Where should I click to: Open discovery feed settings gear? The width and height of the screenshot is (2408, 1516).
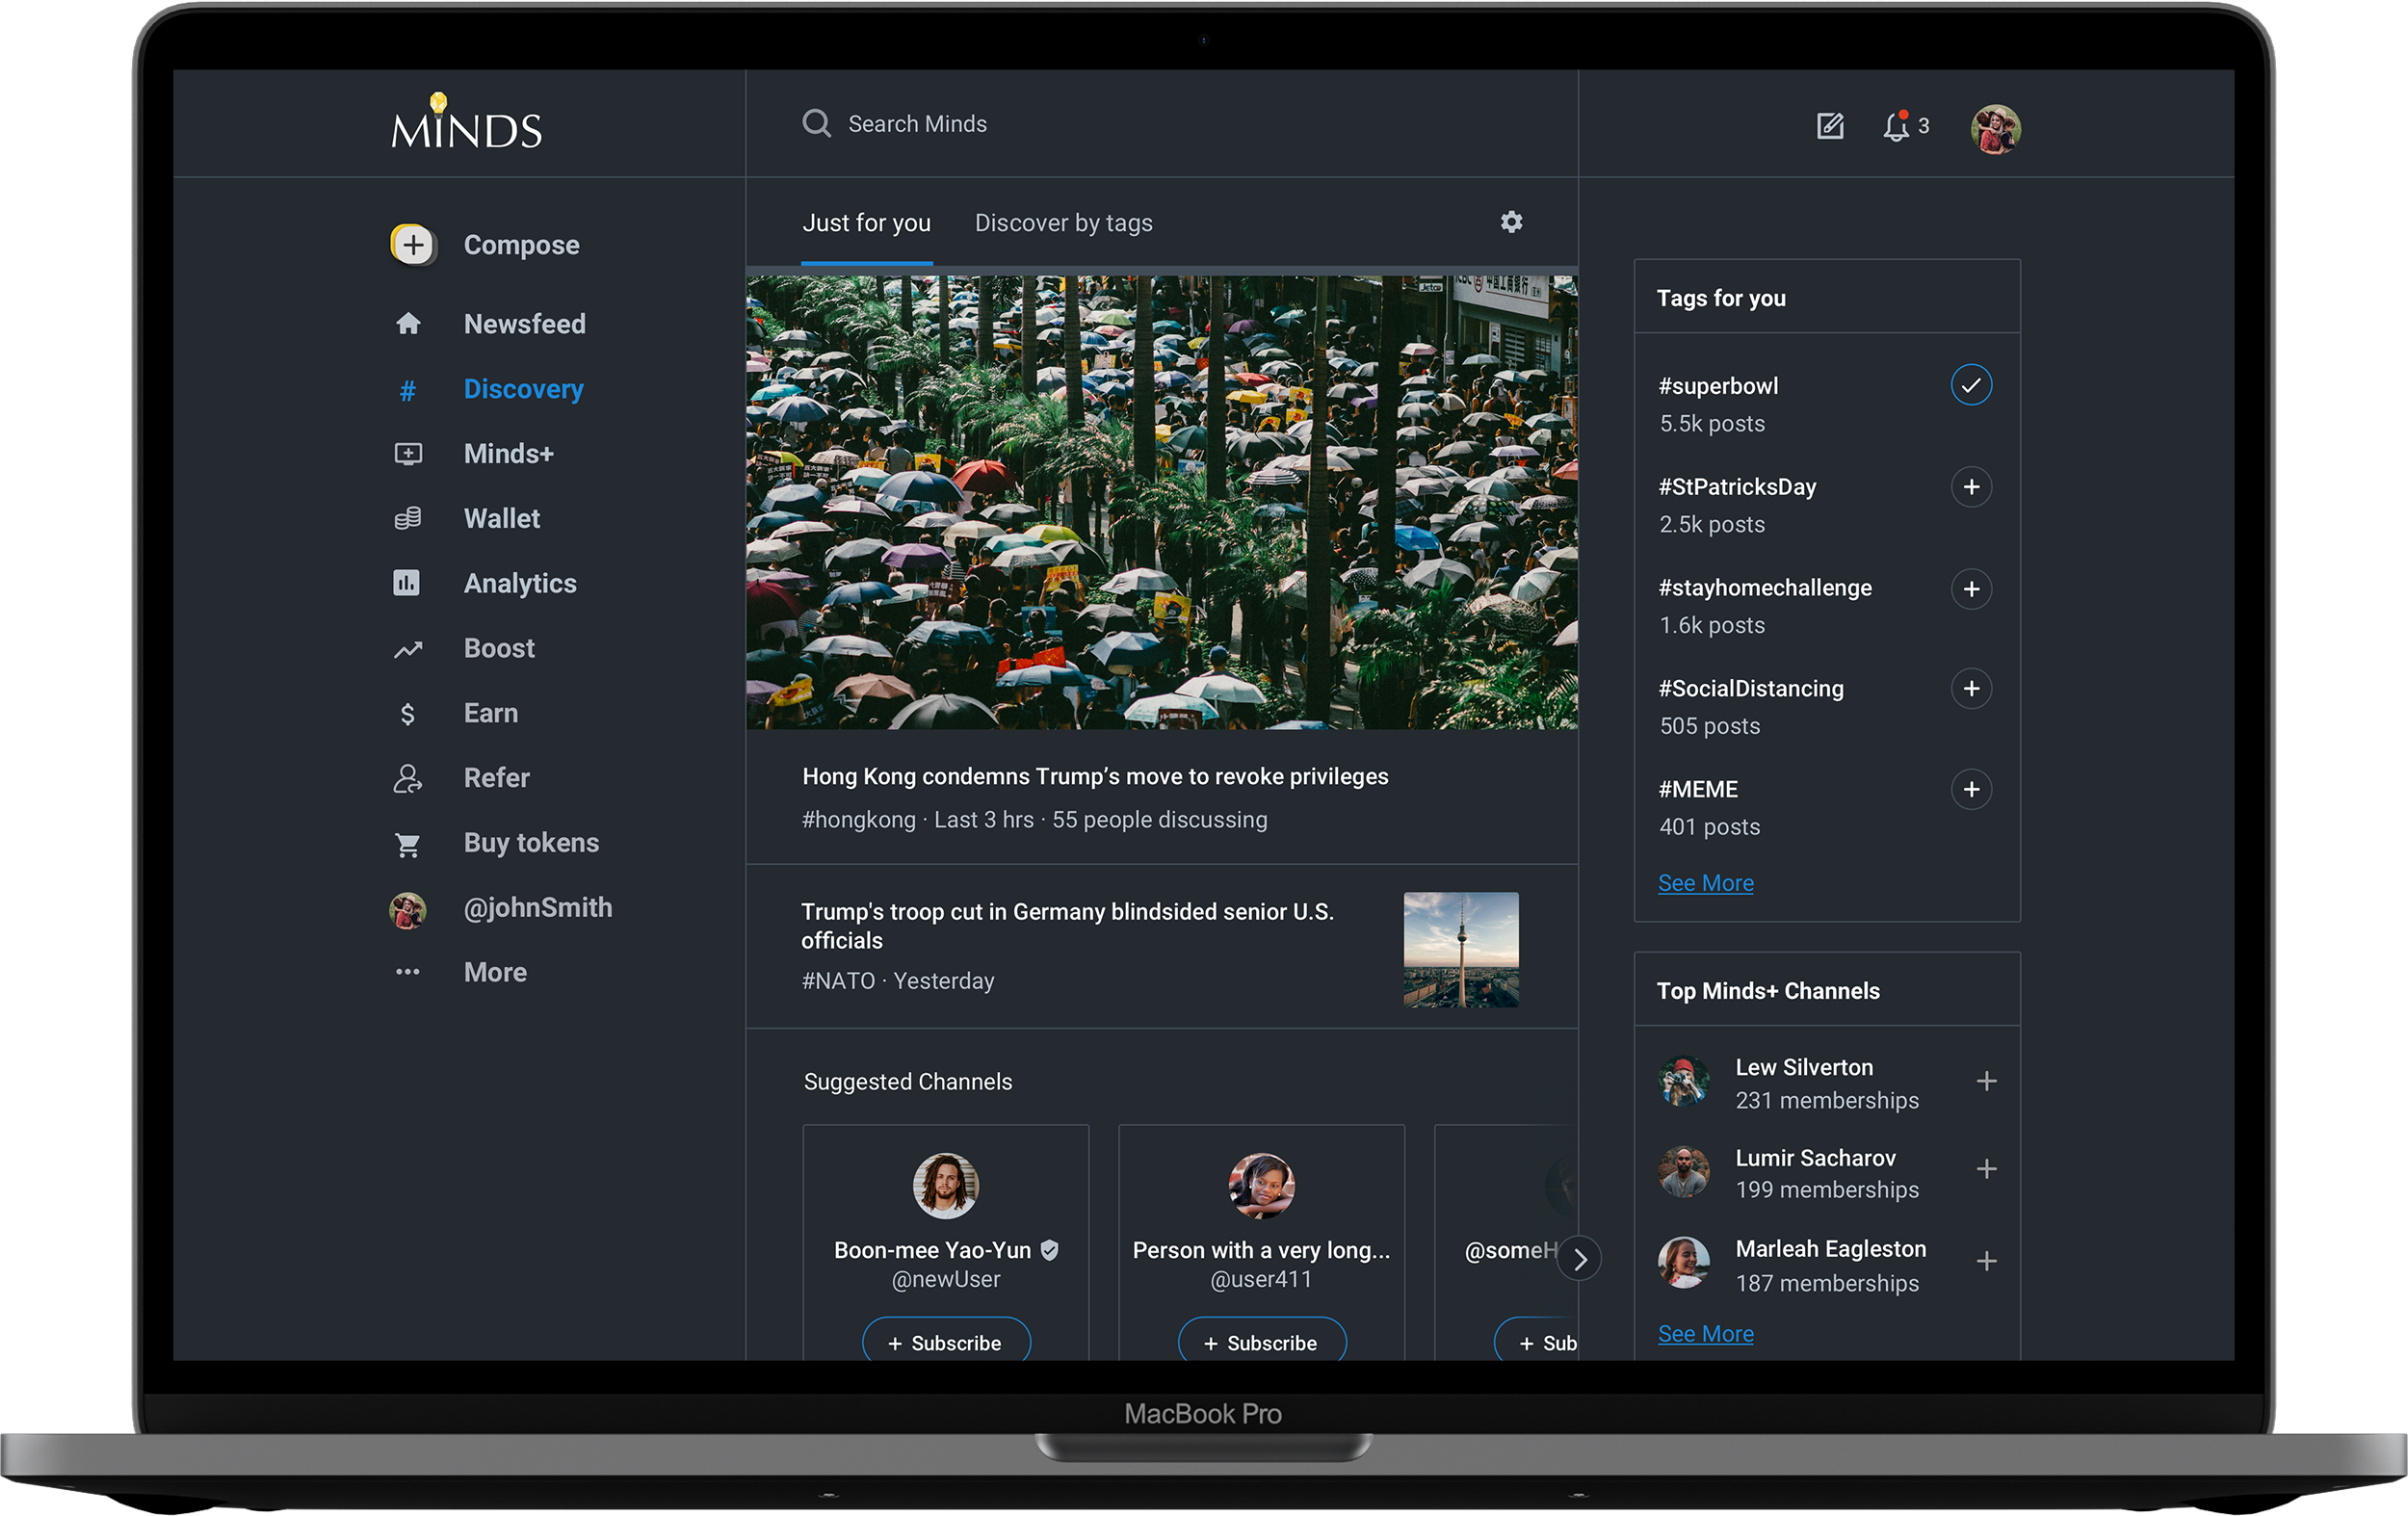pyautogui.click(x=1511, y=222)
